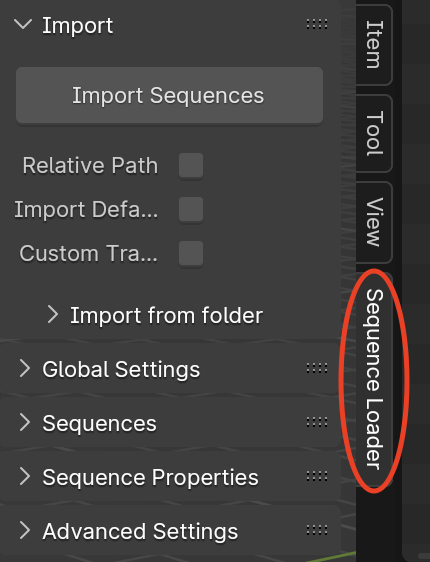Check the Custom Tra... checkbox
Screen dimensions: 430x562
coord(191,253)
